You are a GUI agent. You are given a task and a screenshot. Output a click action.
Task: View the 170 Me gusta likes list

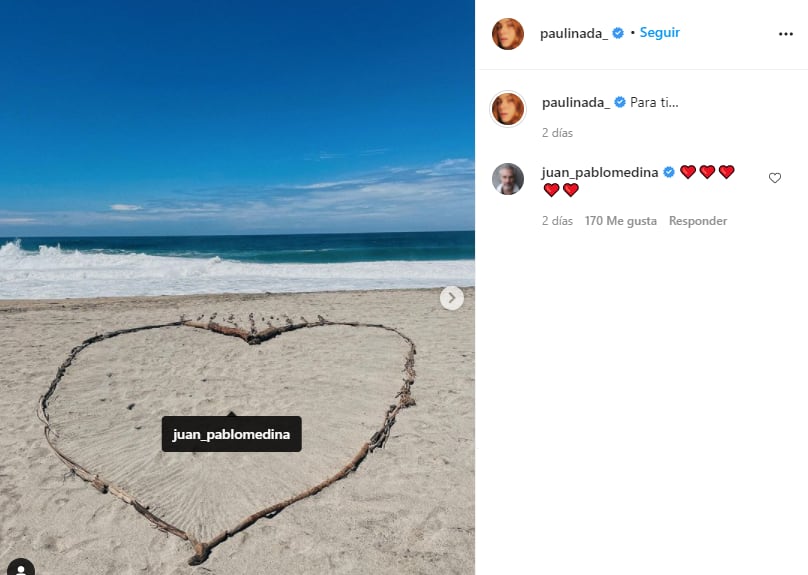[620, 221]
